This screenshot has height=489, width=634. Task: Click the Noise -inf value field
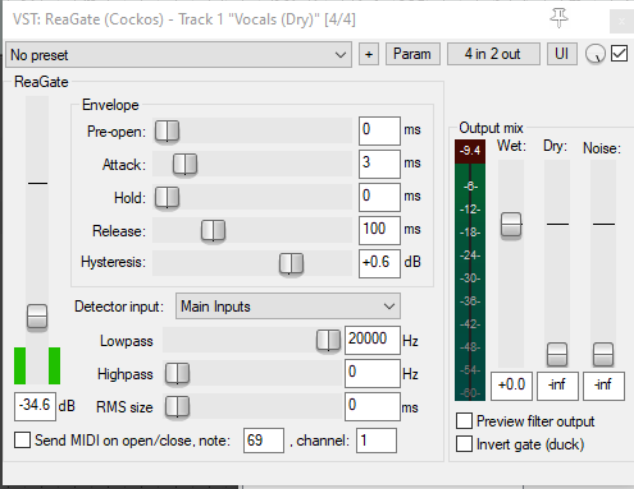tap(604, 386)
